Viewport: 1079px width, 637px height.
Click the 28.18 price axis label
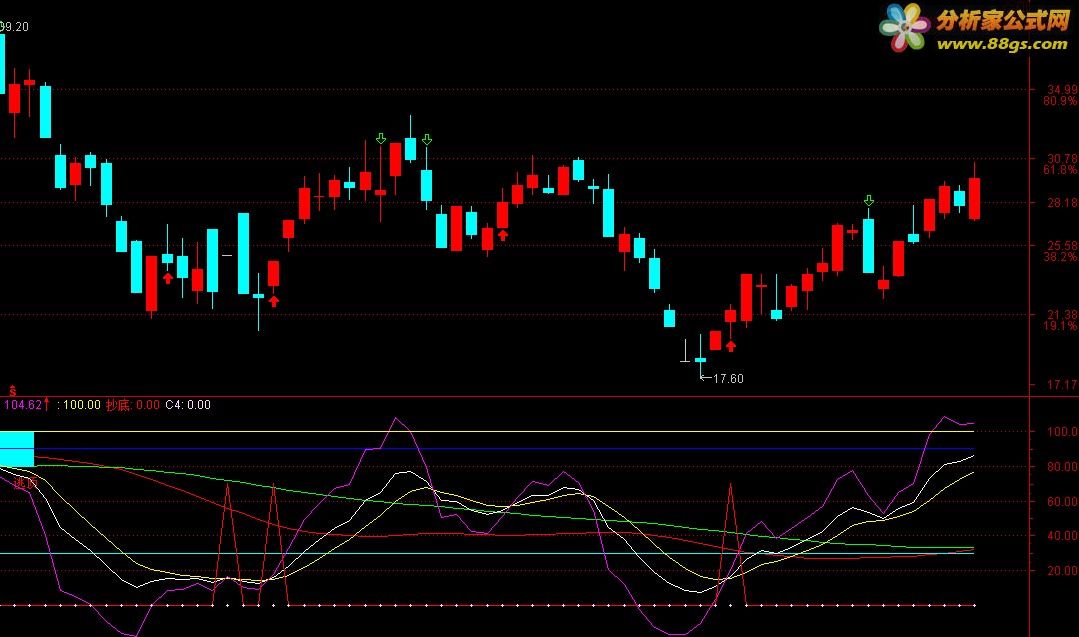click(1062, 203)
